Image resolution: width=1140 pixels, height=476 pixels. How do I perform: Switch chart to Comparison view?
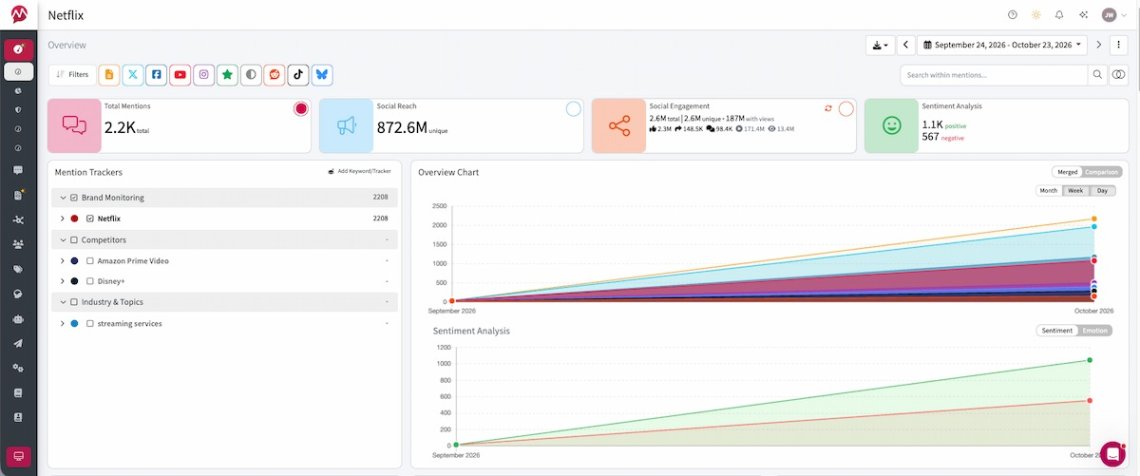coord(1102,172)
